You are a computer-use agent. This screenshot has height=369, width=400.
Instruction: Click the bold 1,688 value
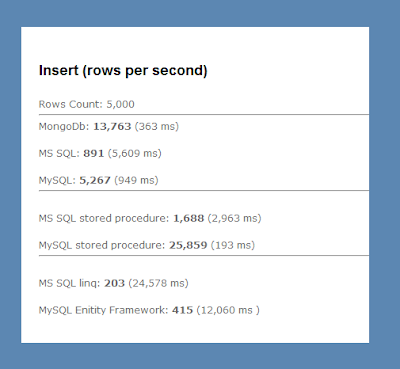188,219
